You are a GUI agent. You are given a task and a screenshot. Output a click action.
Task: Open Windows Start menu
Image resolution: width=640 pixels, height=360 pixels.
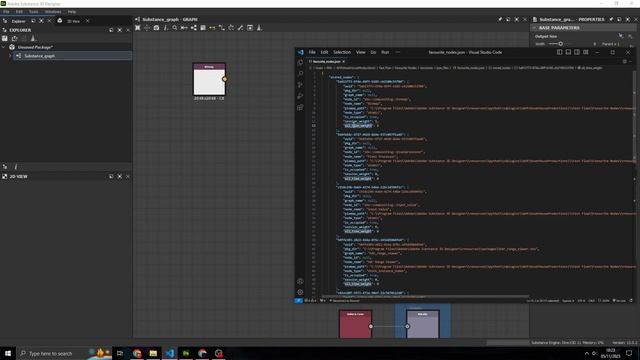coord(8,353)
